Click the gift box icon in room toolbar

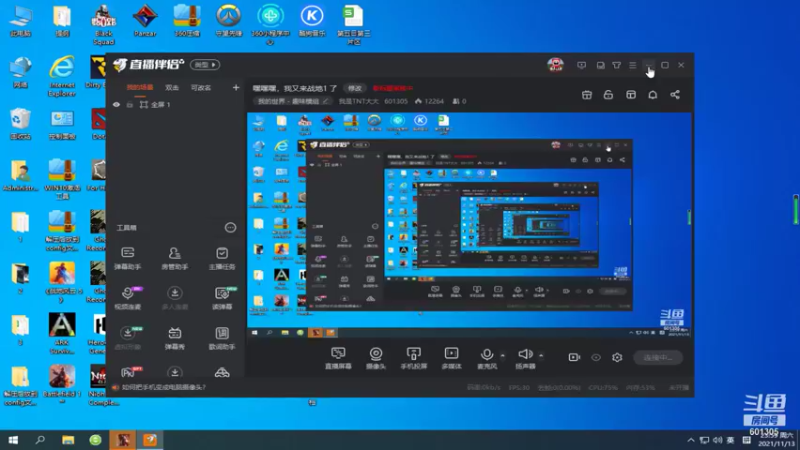pos(587,95)
